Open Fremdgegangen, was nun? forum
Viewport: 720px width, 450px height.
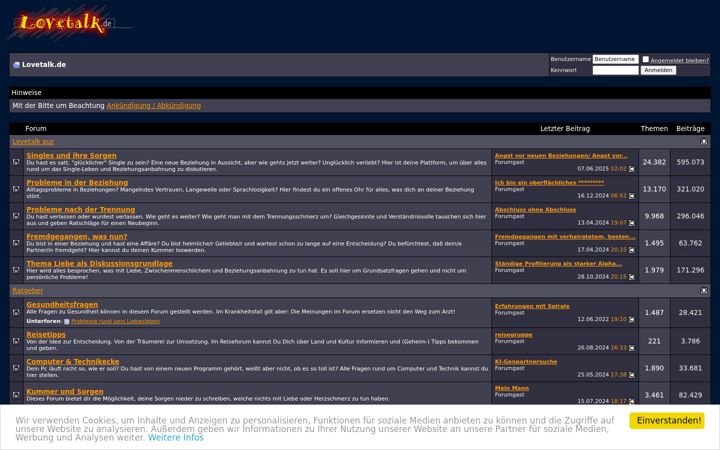[x=77, y=237]
